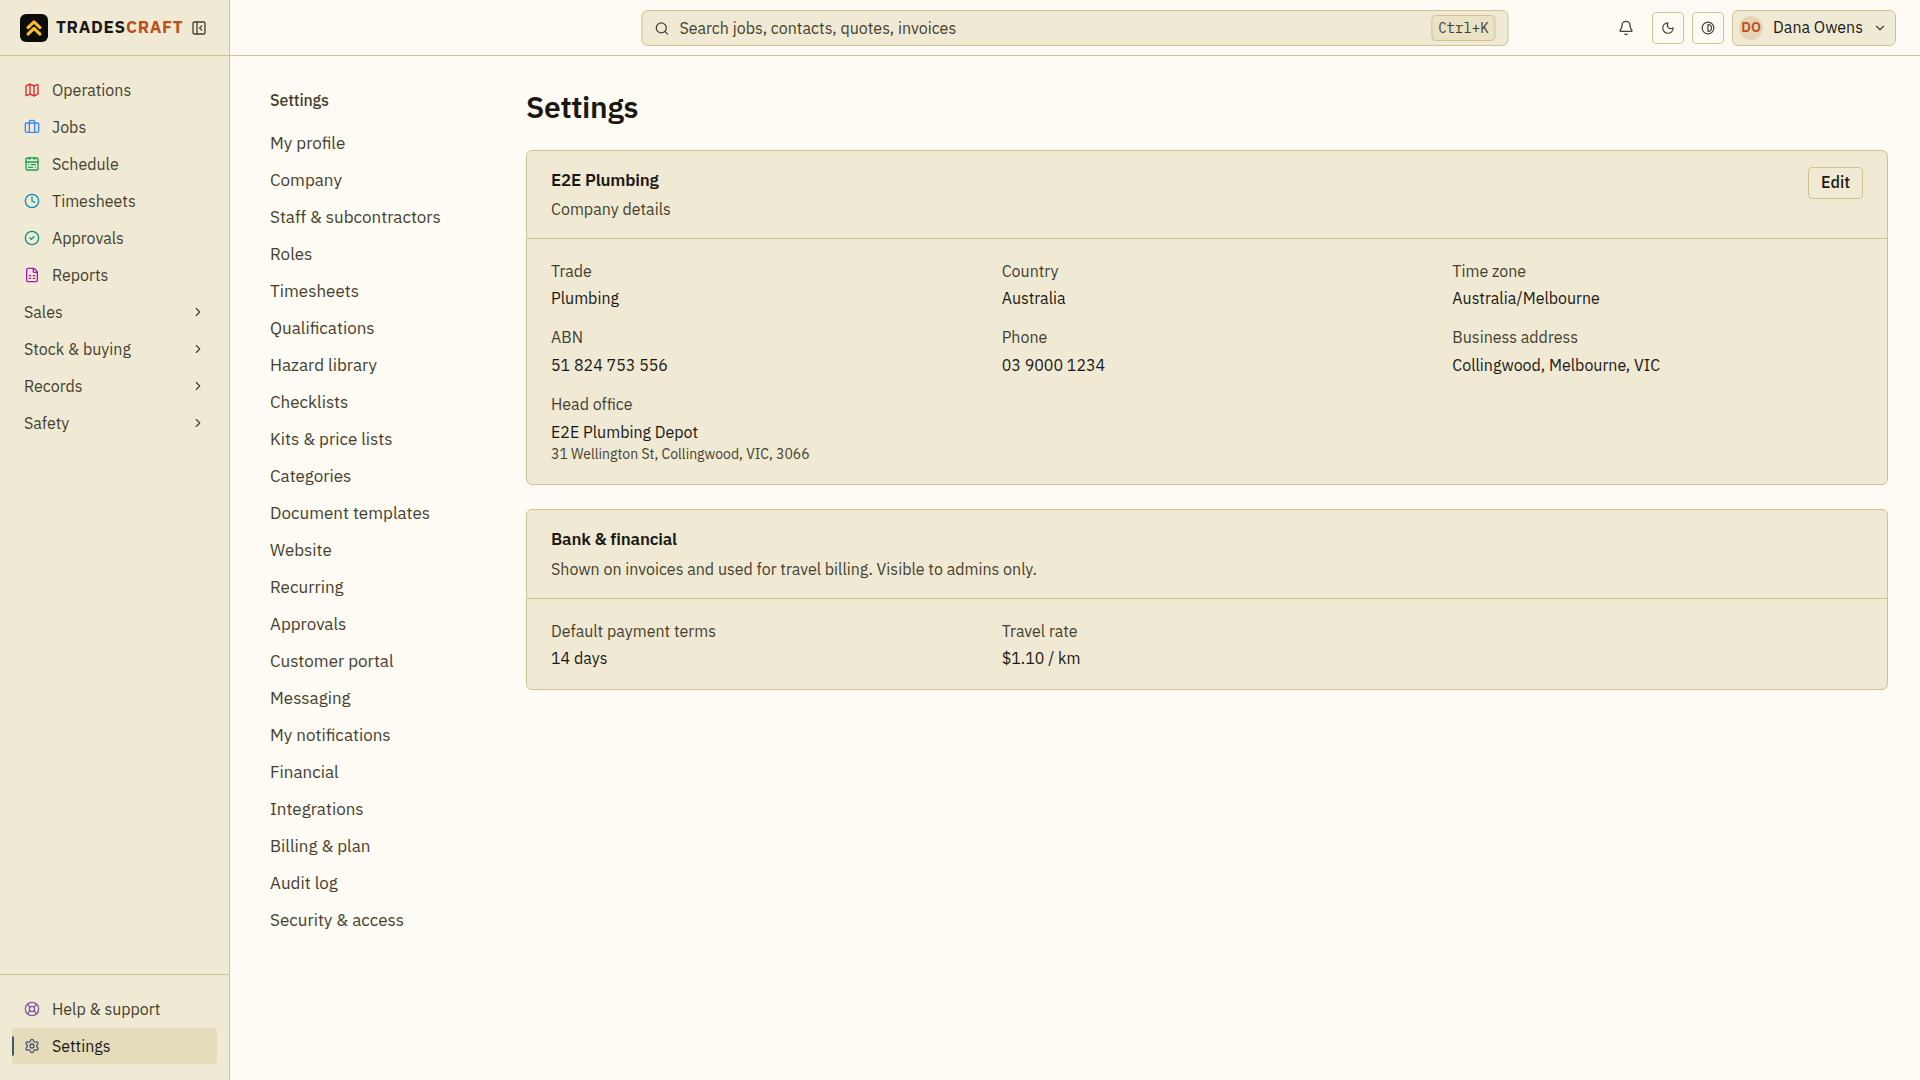
Task: Click the ABN value 51 824 753 556
Action: (x=609, y=365)
